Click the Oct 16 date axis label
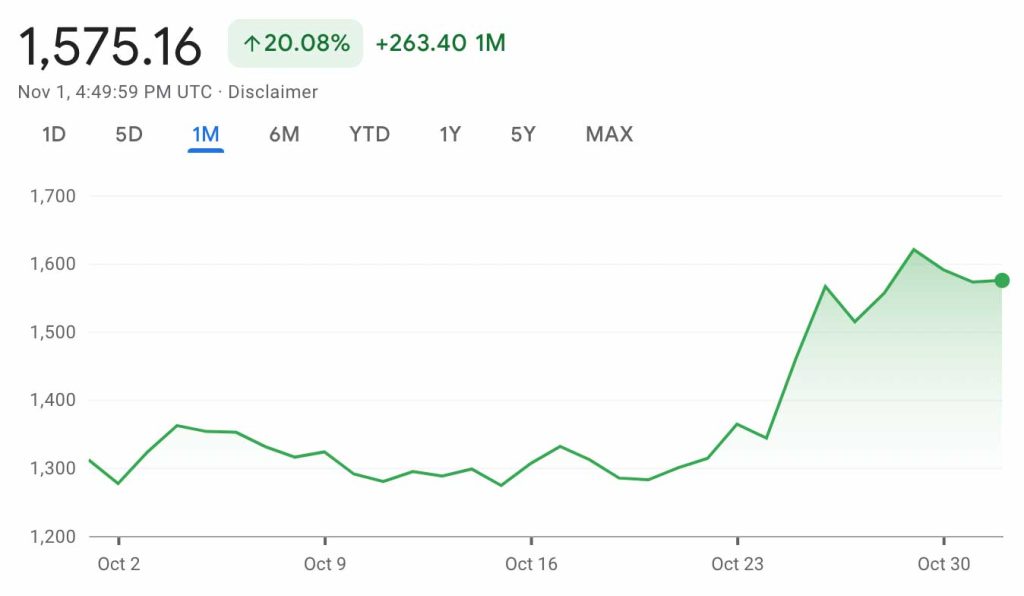This screenshot has height=596, width=1024. (x=531, y=564)
